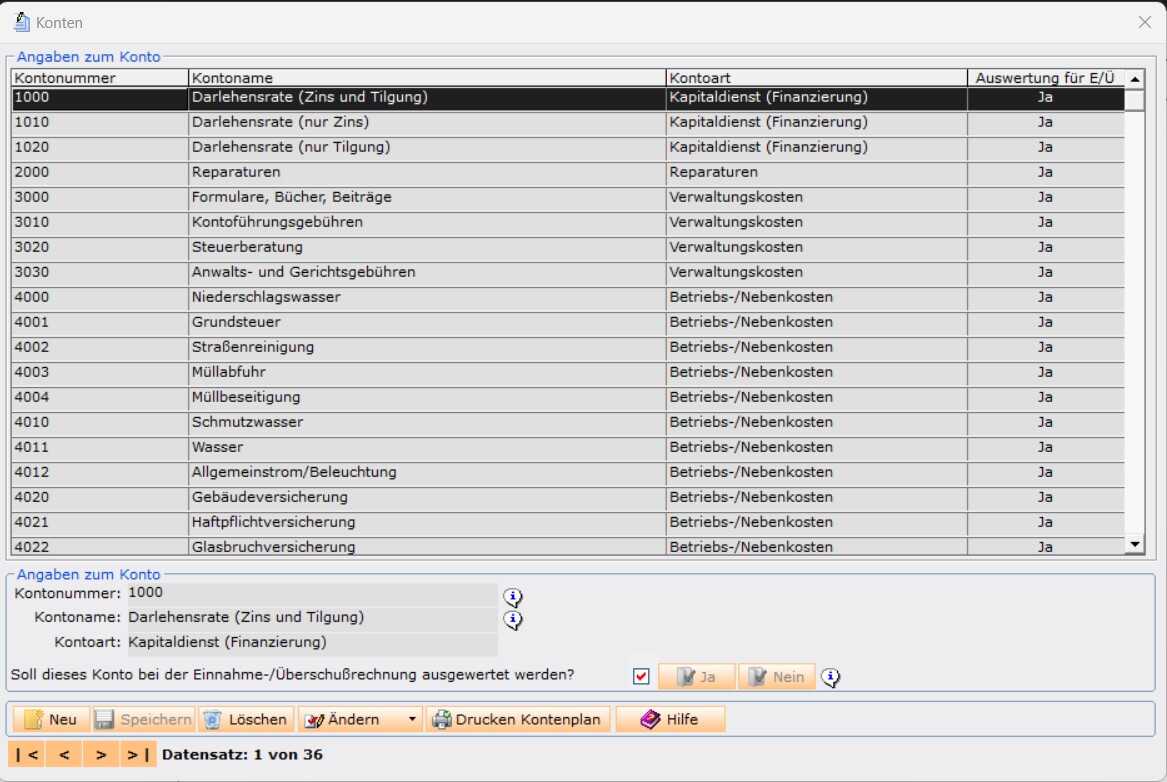
Task: Toggle the Einnahme-/Überschußrechnung checkbox
Action: pos(641,676)
